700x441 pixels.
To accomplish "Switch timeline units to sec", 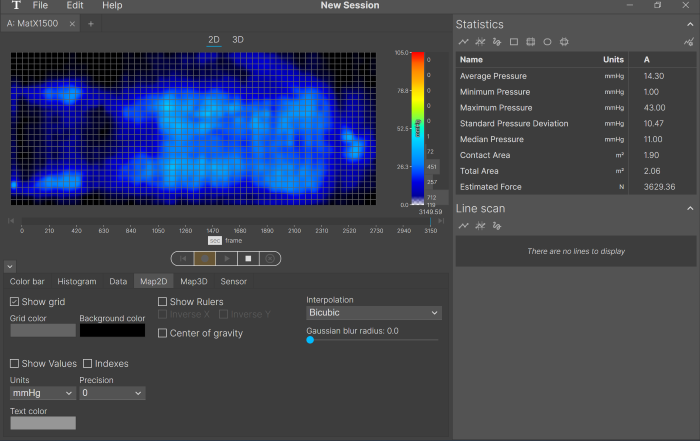I will [215, 241].
